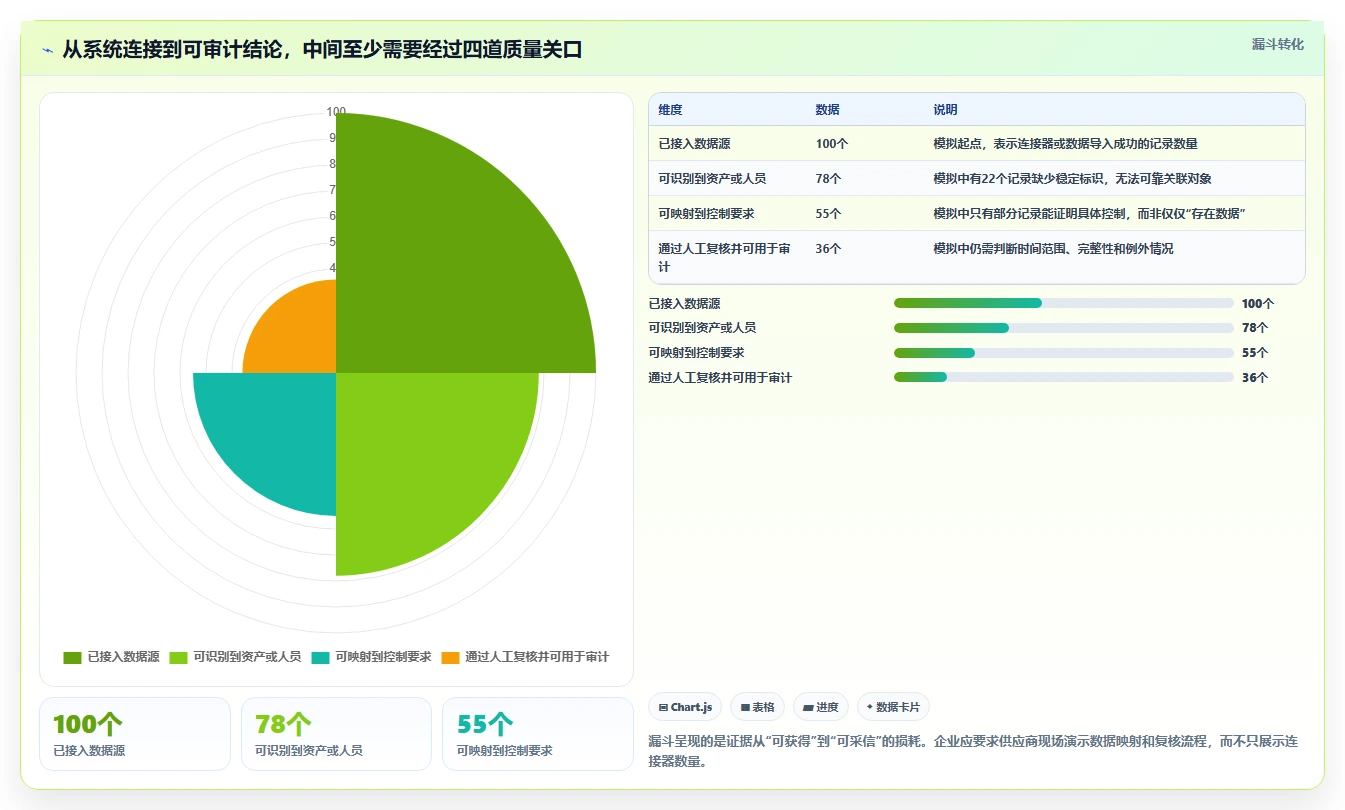Click the 78个 table cell
1345x810 pixels.
[x=828, y=179]
